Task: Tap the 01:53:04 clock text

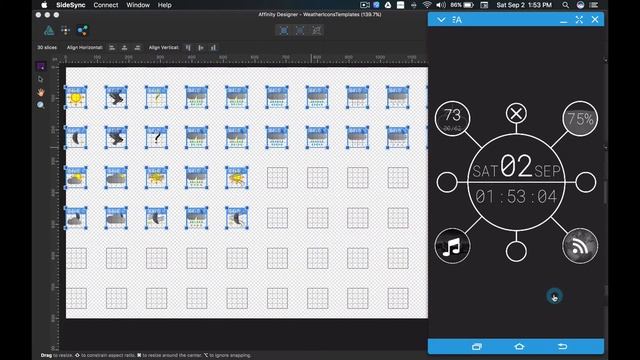Action: click(516, 197)
